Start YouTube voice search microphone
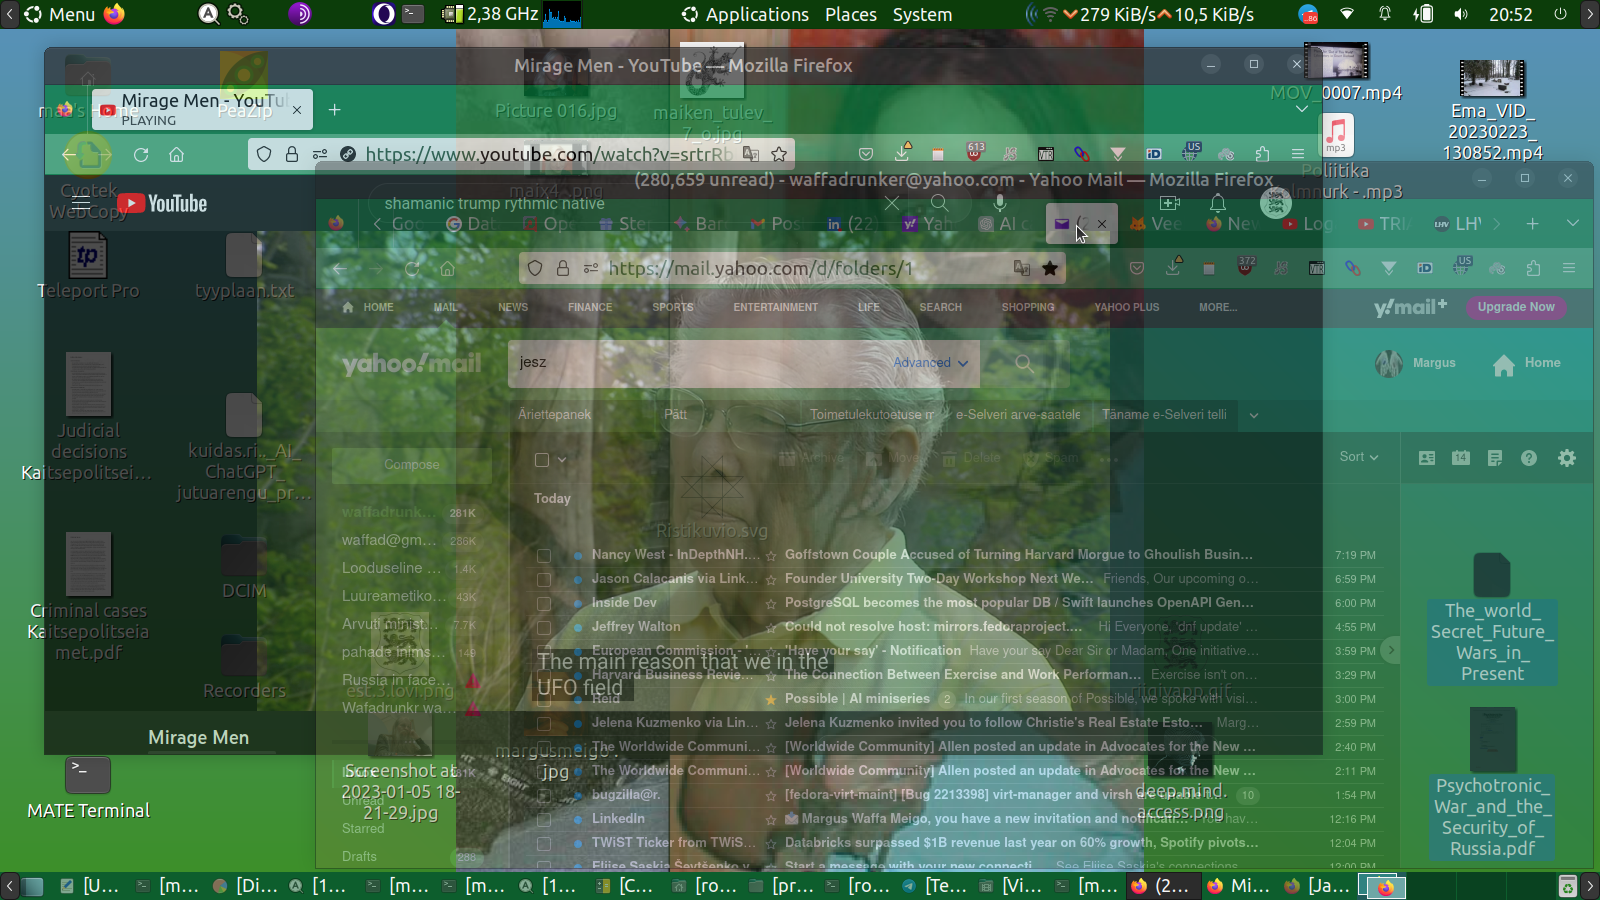This screenshot has width=1600, height=900. point(999,204)
